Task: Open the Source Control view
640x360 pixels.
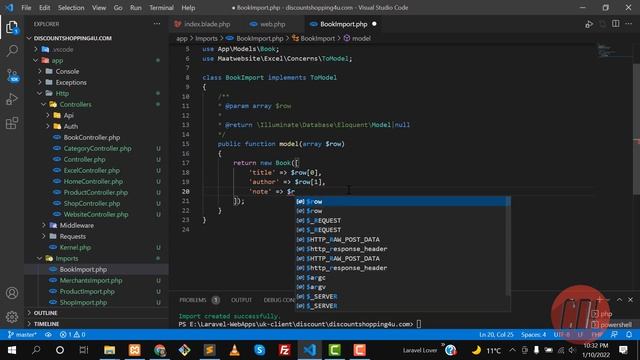Action: 12,75
